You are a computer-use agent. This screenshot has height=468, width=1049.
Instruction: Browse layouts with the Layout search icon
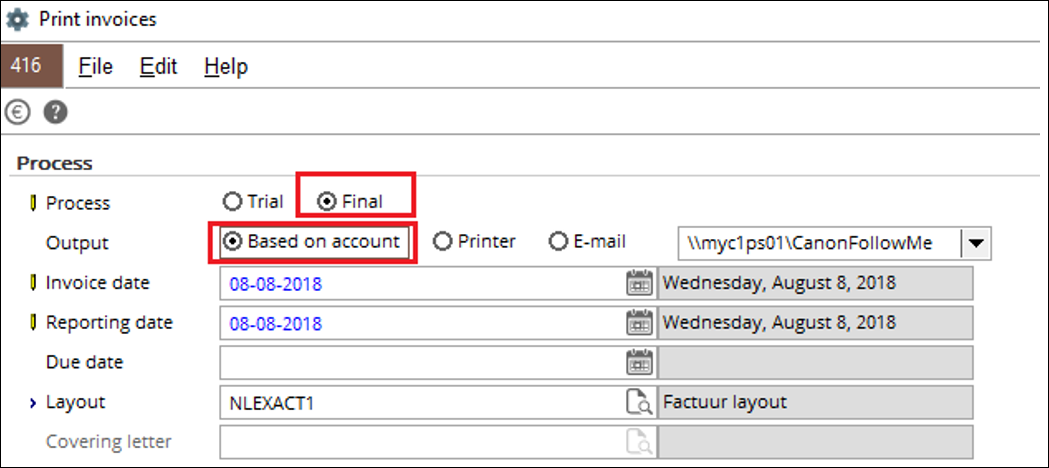pos(639,402)
